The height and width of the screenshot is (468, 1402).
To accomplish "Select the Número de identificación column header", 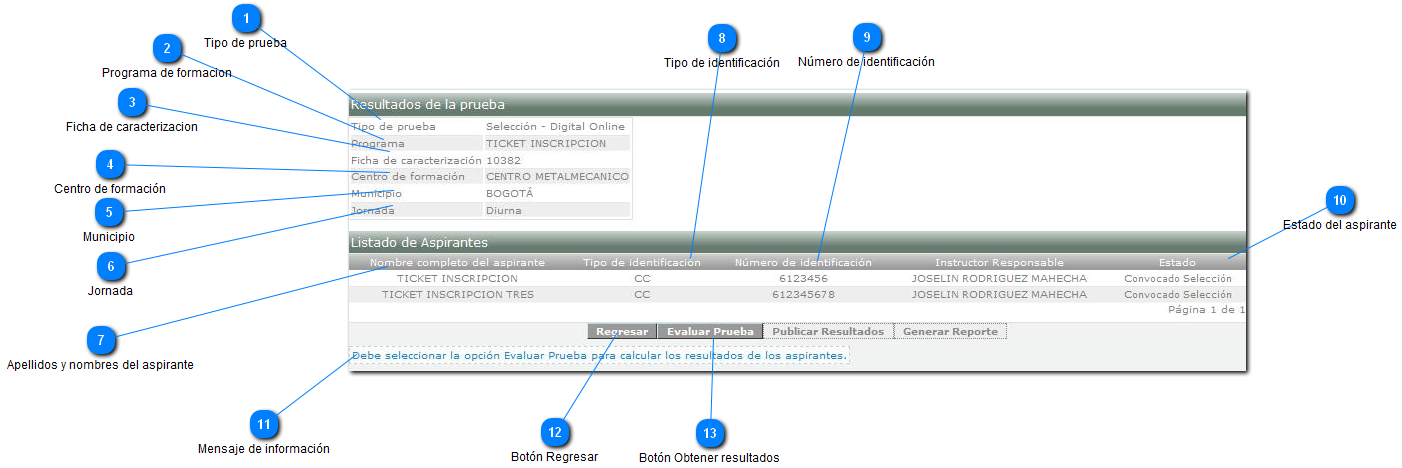I will [803, 263].
